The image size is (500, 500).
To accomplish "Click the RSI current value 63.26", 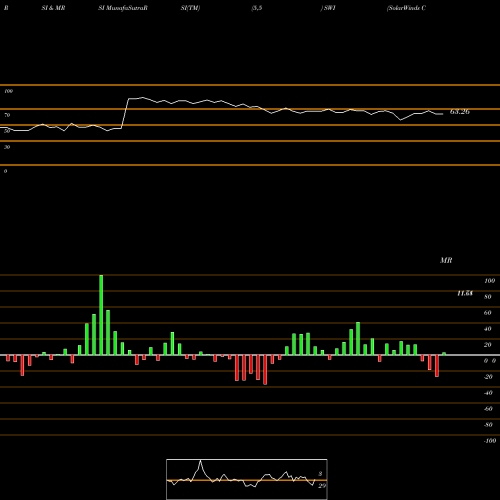I will click(x=460, y=112).
